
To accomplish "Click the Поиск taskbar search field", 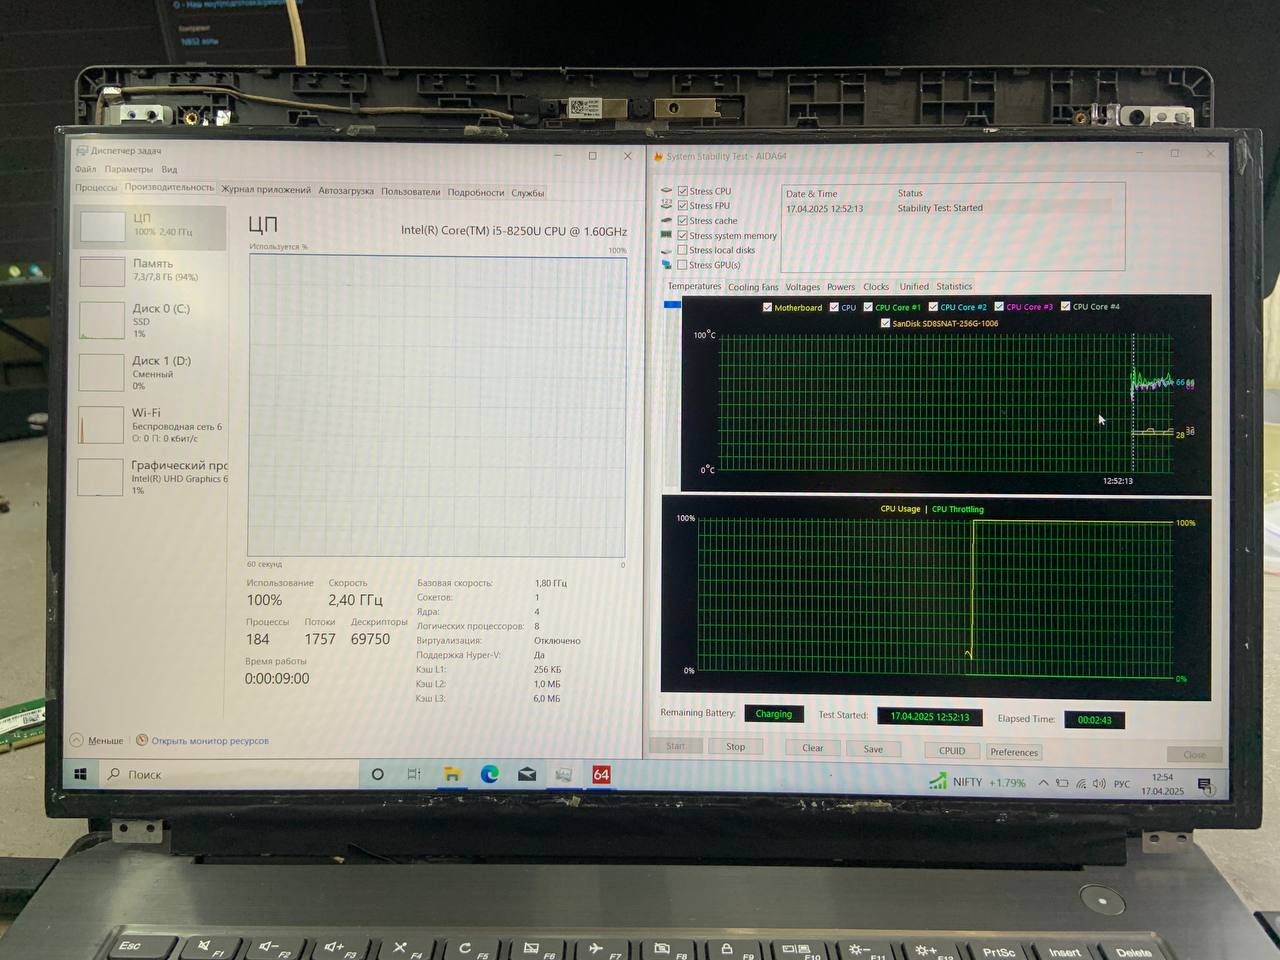I will click(x=230, y=774).
